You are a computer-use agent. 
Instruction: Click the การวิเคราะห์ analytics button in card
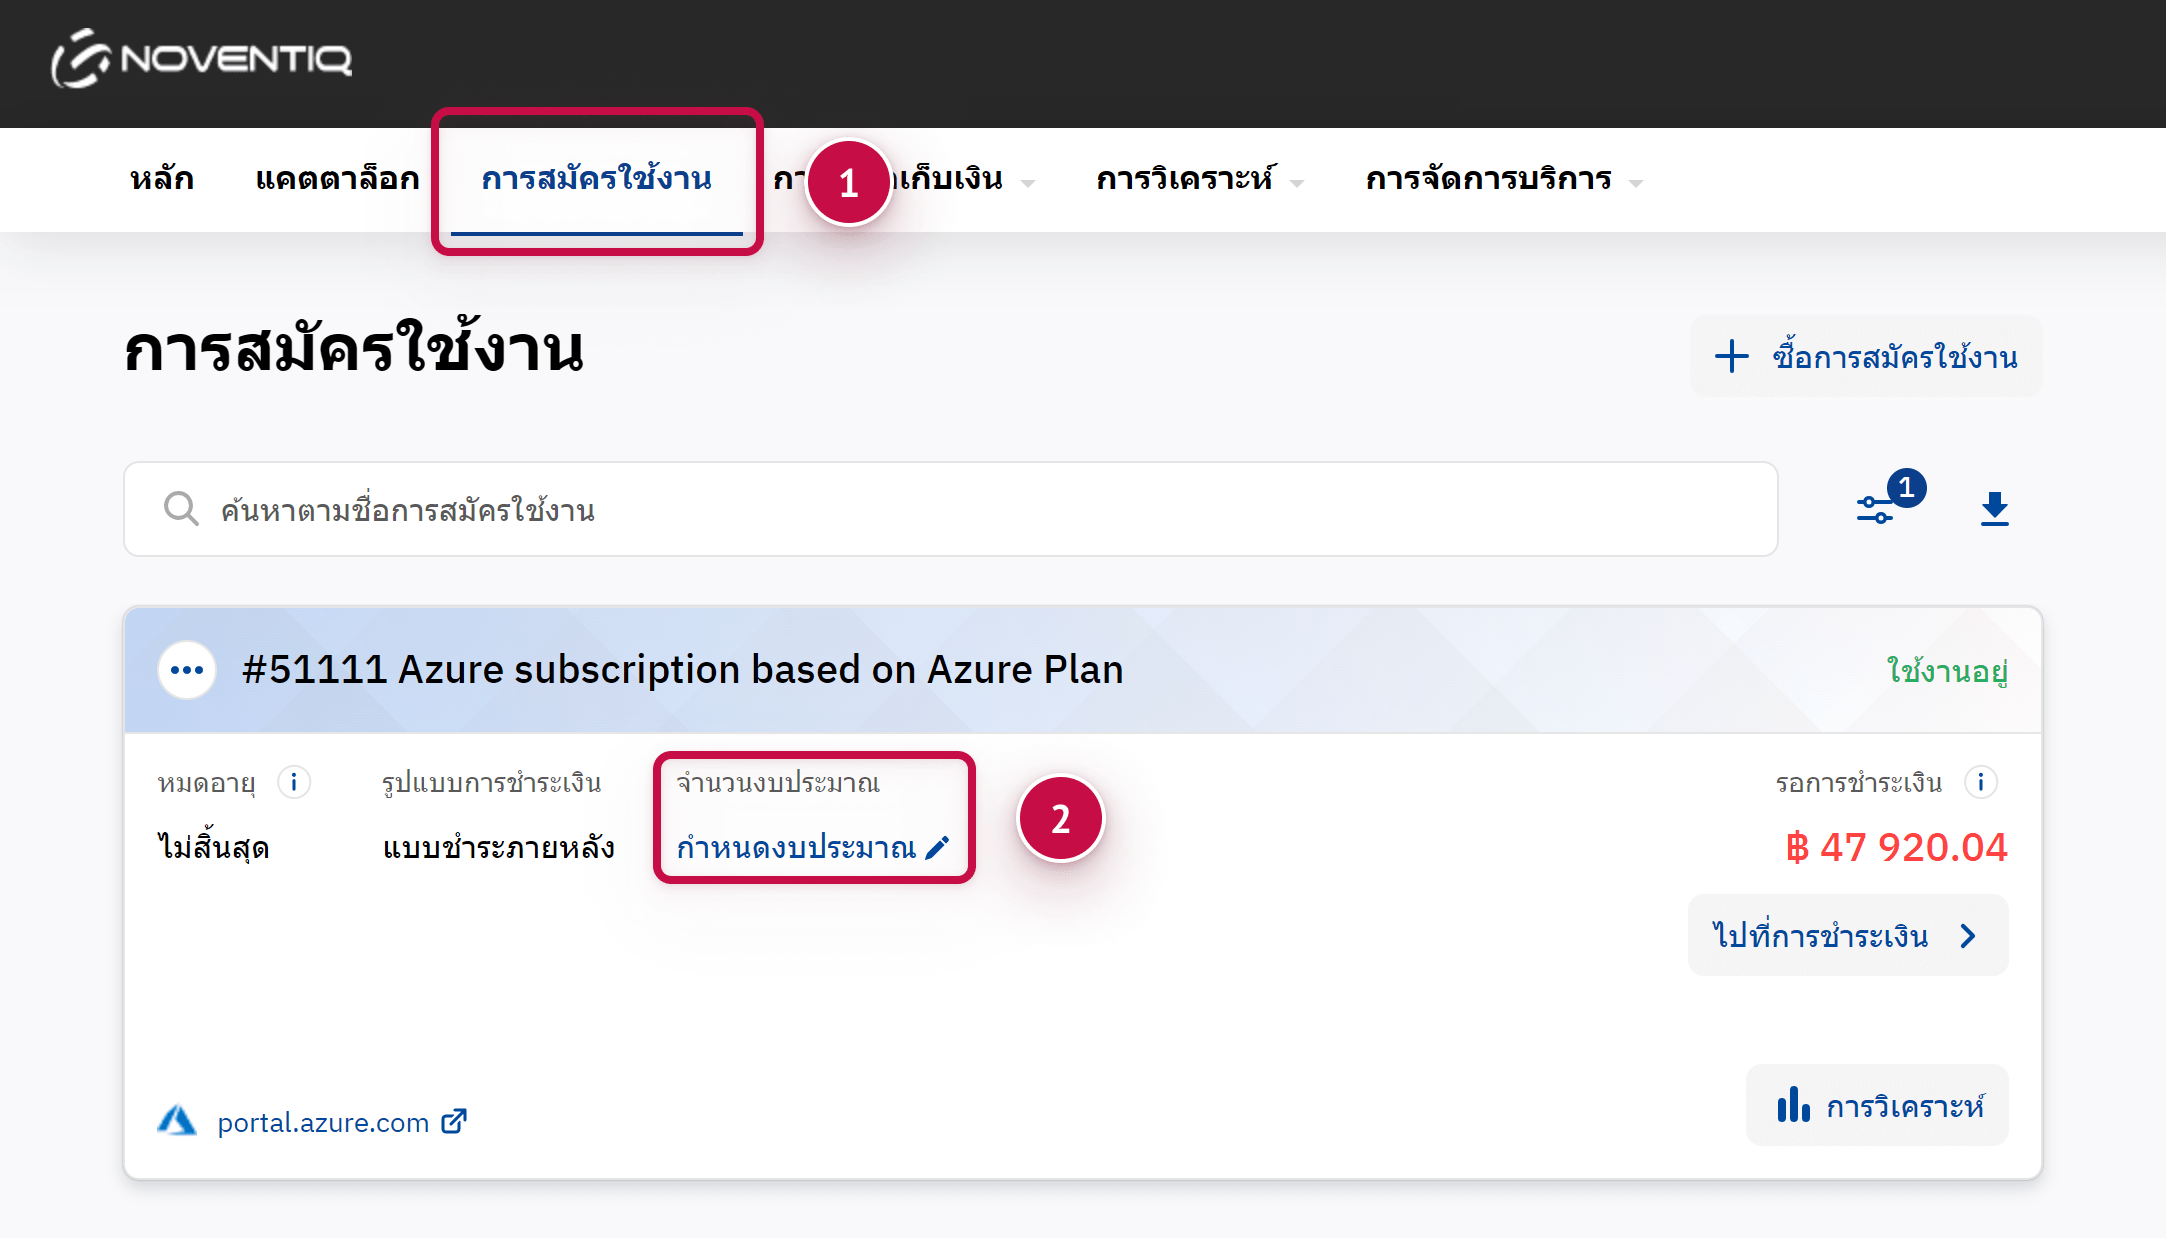1877,1105
